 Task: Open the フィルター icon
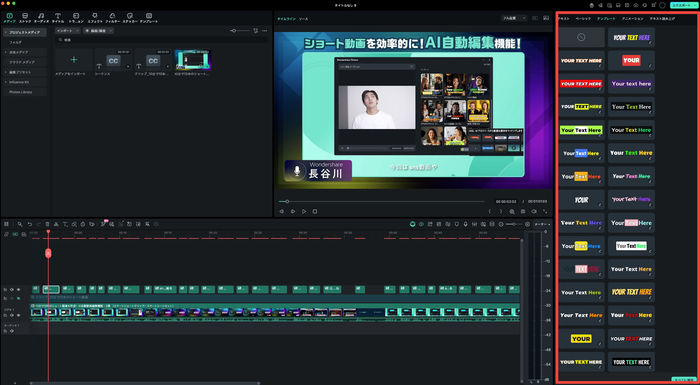point(112,16)
